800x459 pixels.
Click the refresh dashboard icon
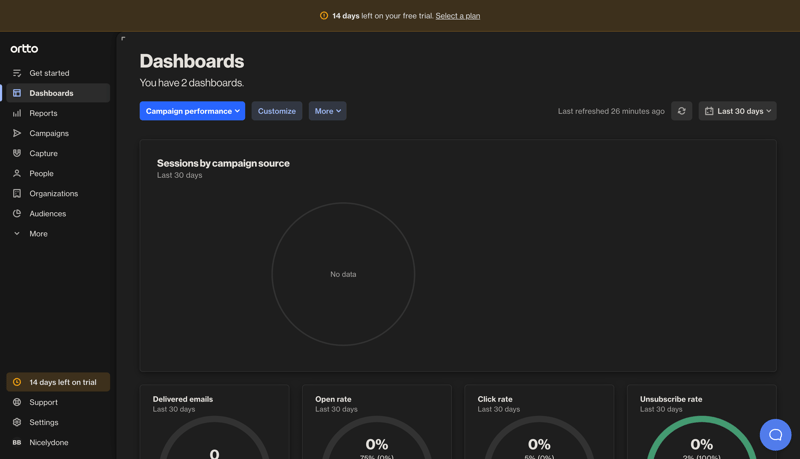click(681, 111)
